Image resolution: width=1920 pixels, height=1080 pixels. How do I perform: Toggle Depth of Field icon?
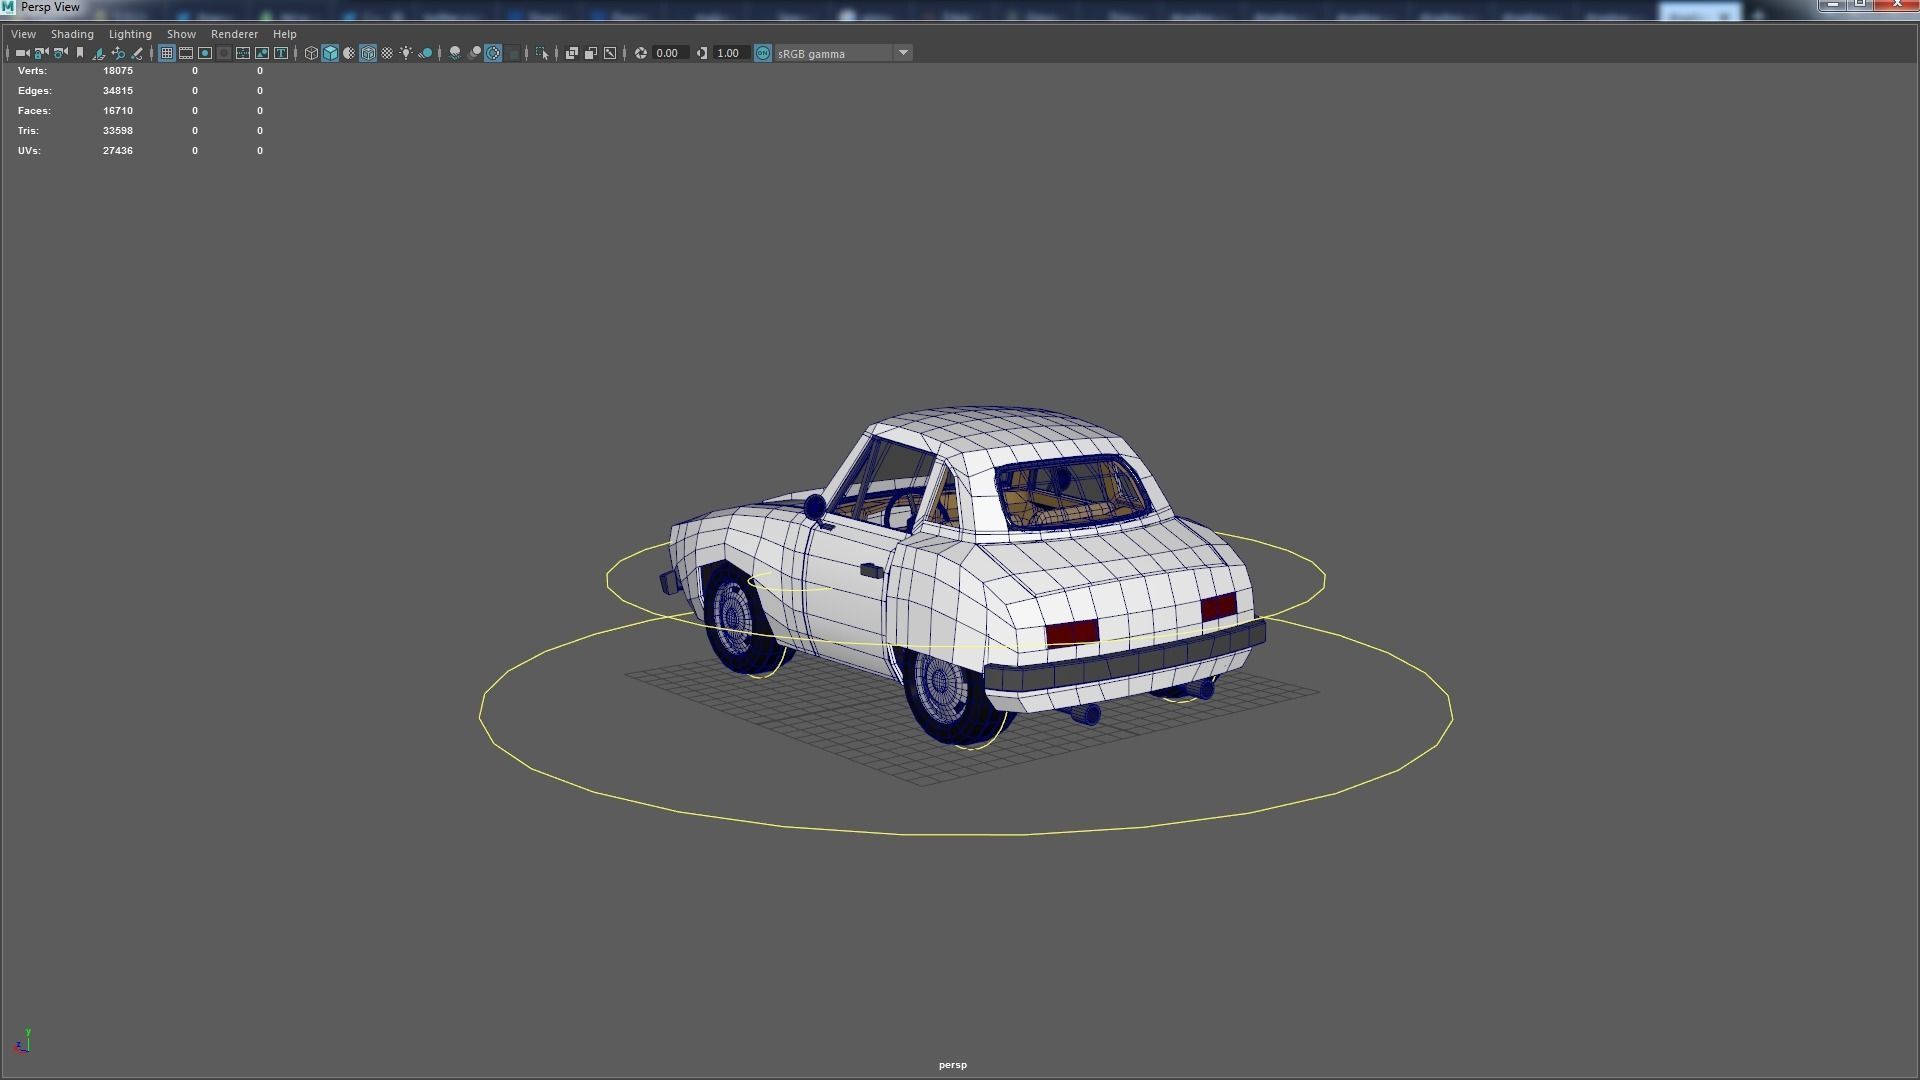(x=512, y=53)
